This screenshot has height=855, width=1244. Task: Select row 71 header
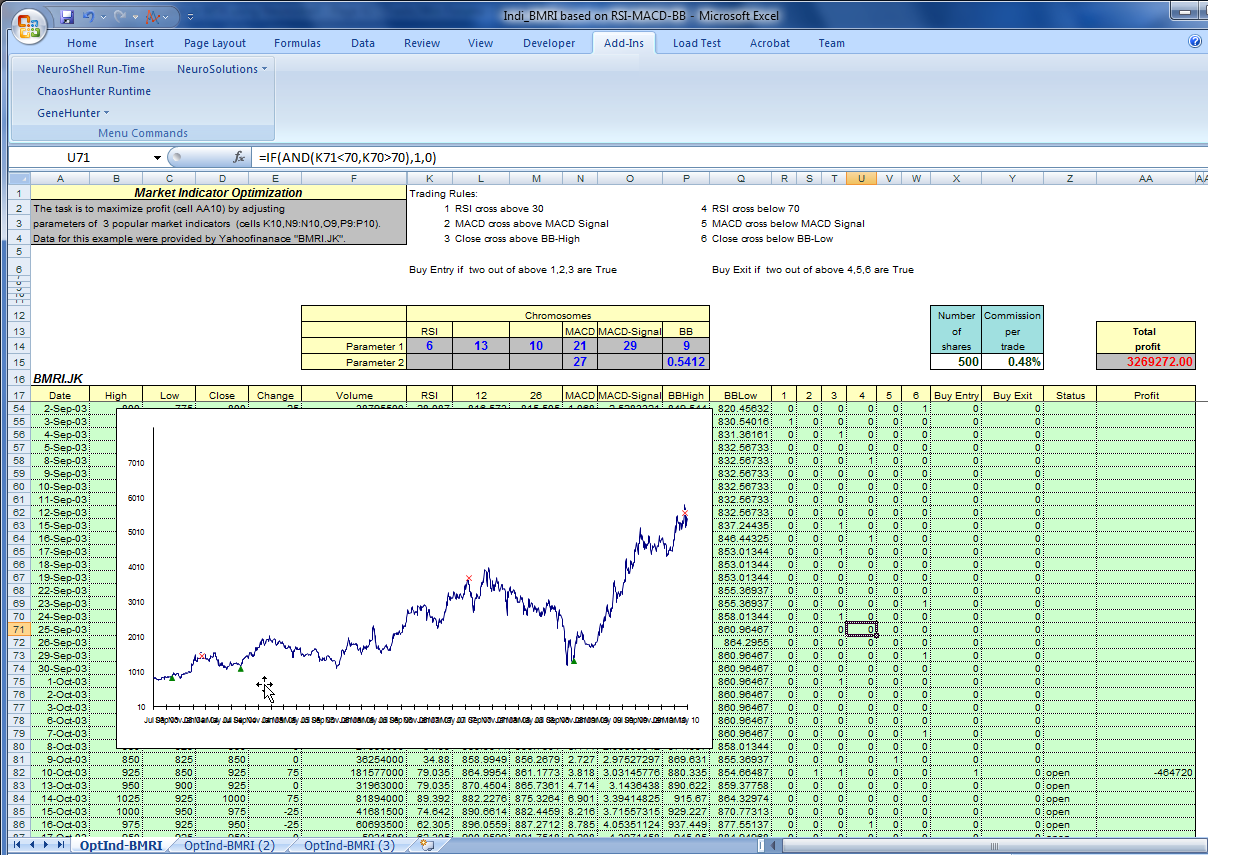(20, 629)
